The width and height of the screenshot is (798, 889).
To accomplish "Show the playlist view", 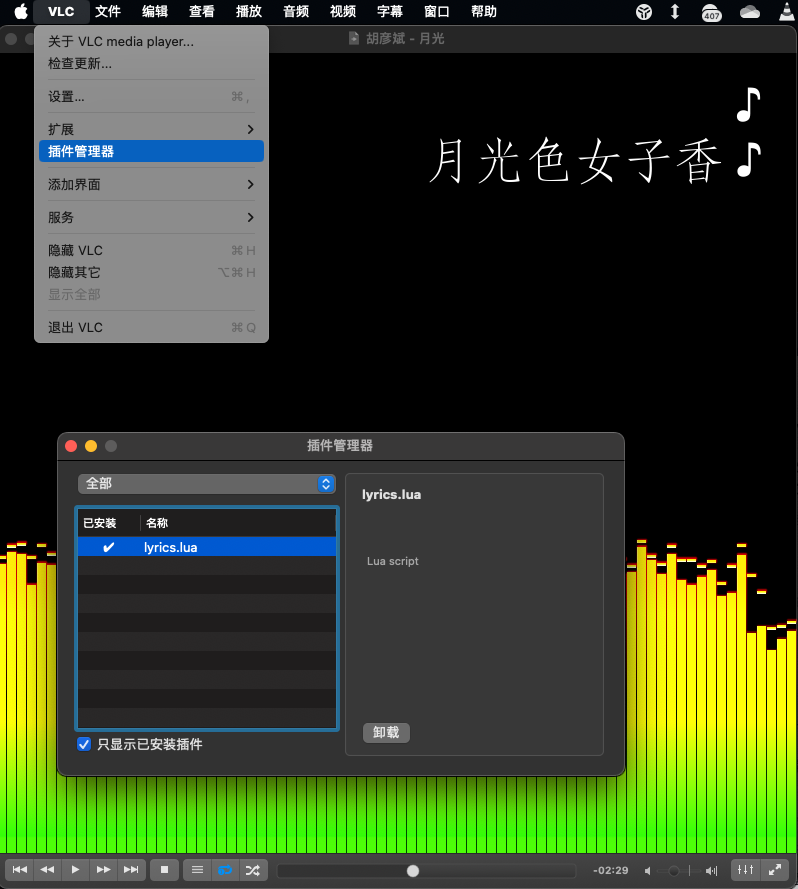I will tap(197, 869).
